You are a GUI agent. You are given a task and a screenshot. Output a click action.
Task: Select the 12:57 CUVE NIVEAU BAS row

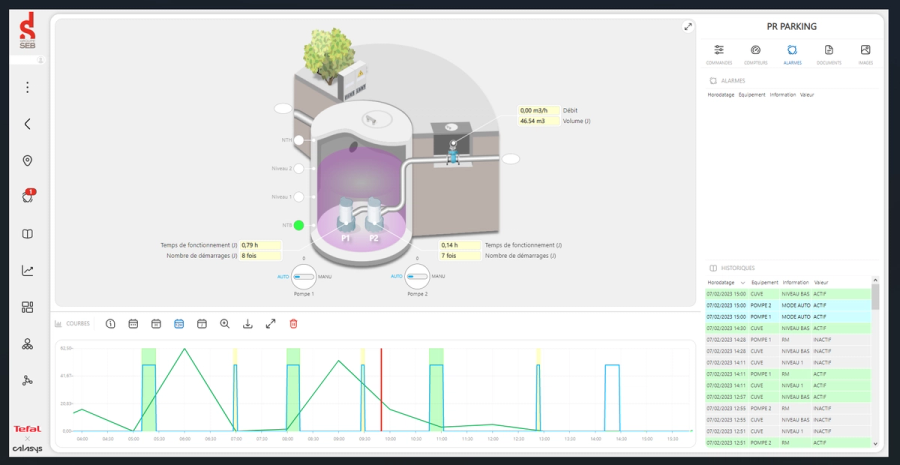pyautogui.click(x=788, y=397)
